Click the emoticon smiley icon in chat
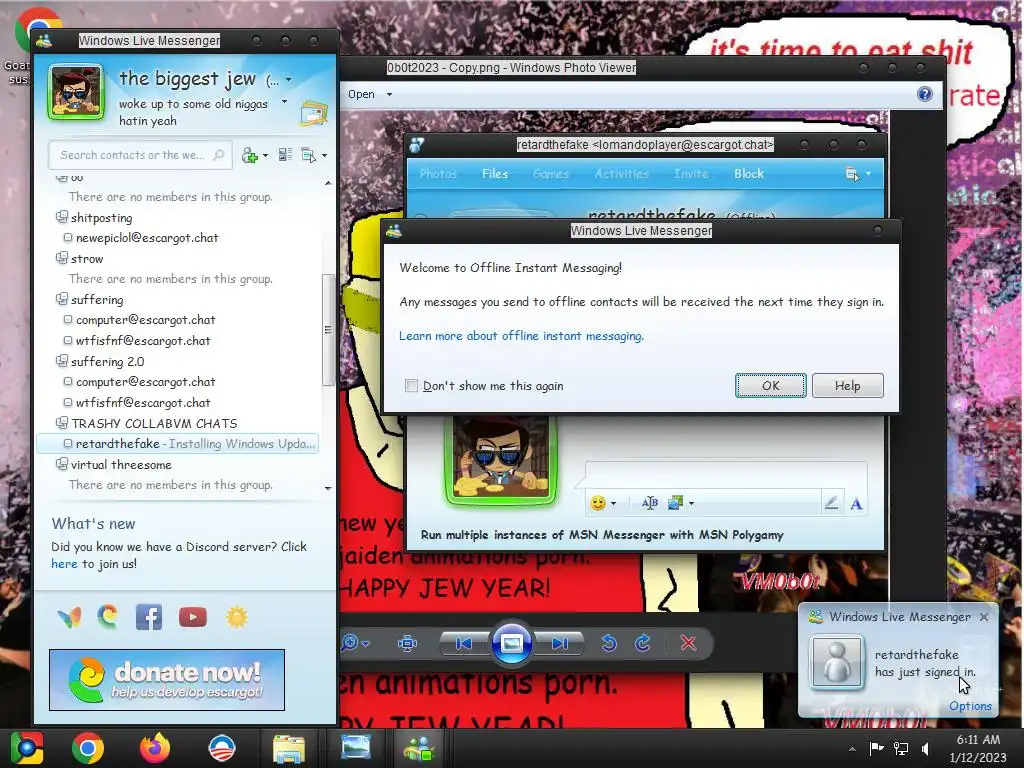 point(598,503)
